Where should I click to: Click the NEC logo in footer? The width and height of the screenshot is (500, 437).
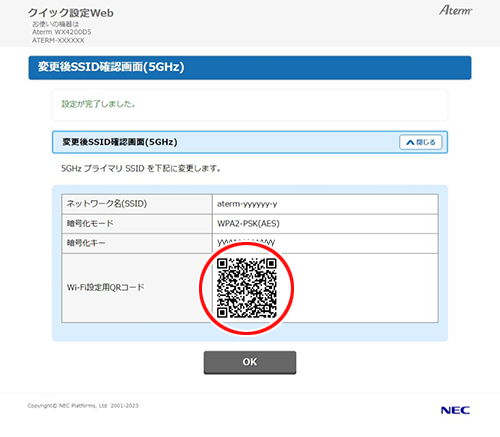point(455,410)
